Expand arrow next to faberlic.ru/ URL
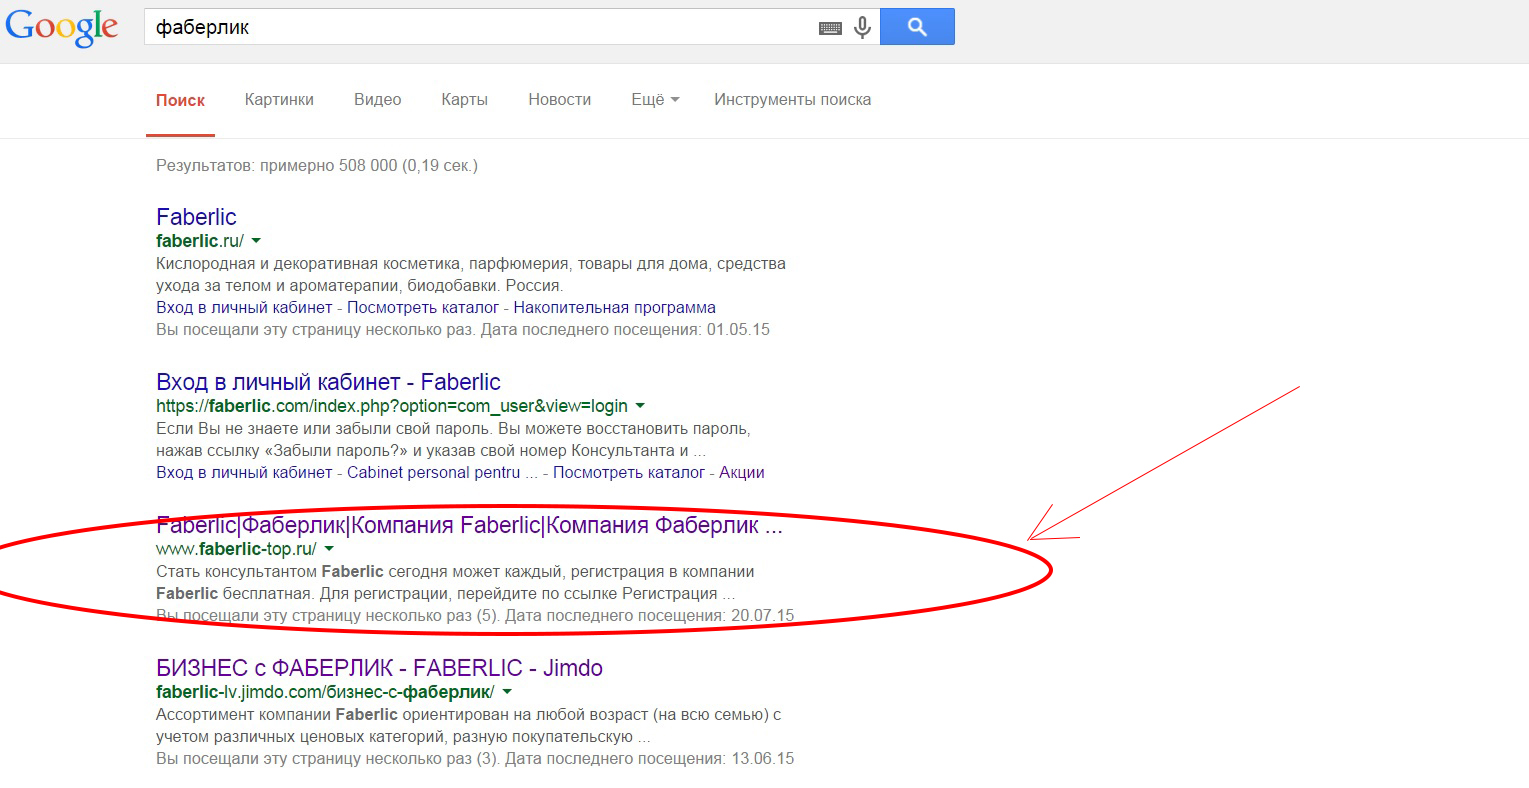This screenshot has width=1529, height=788. [x=256, y=241]
